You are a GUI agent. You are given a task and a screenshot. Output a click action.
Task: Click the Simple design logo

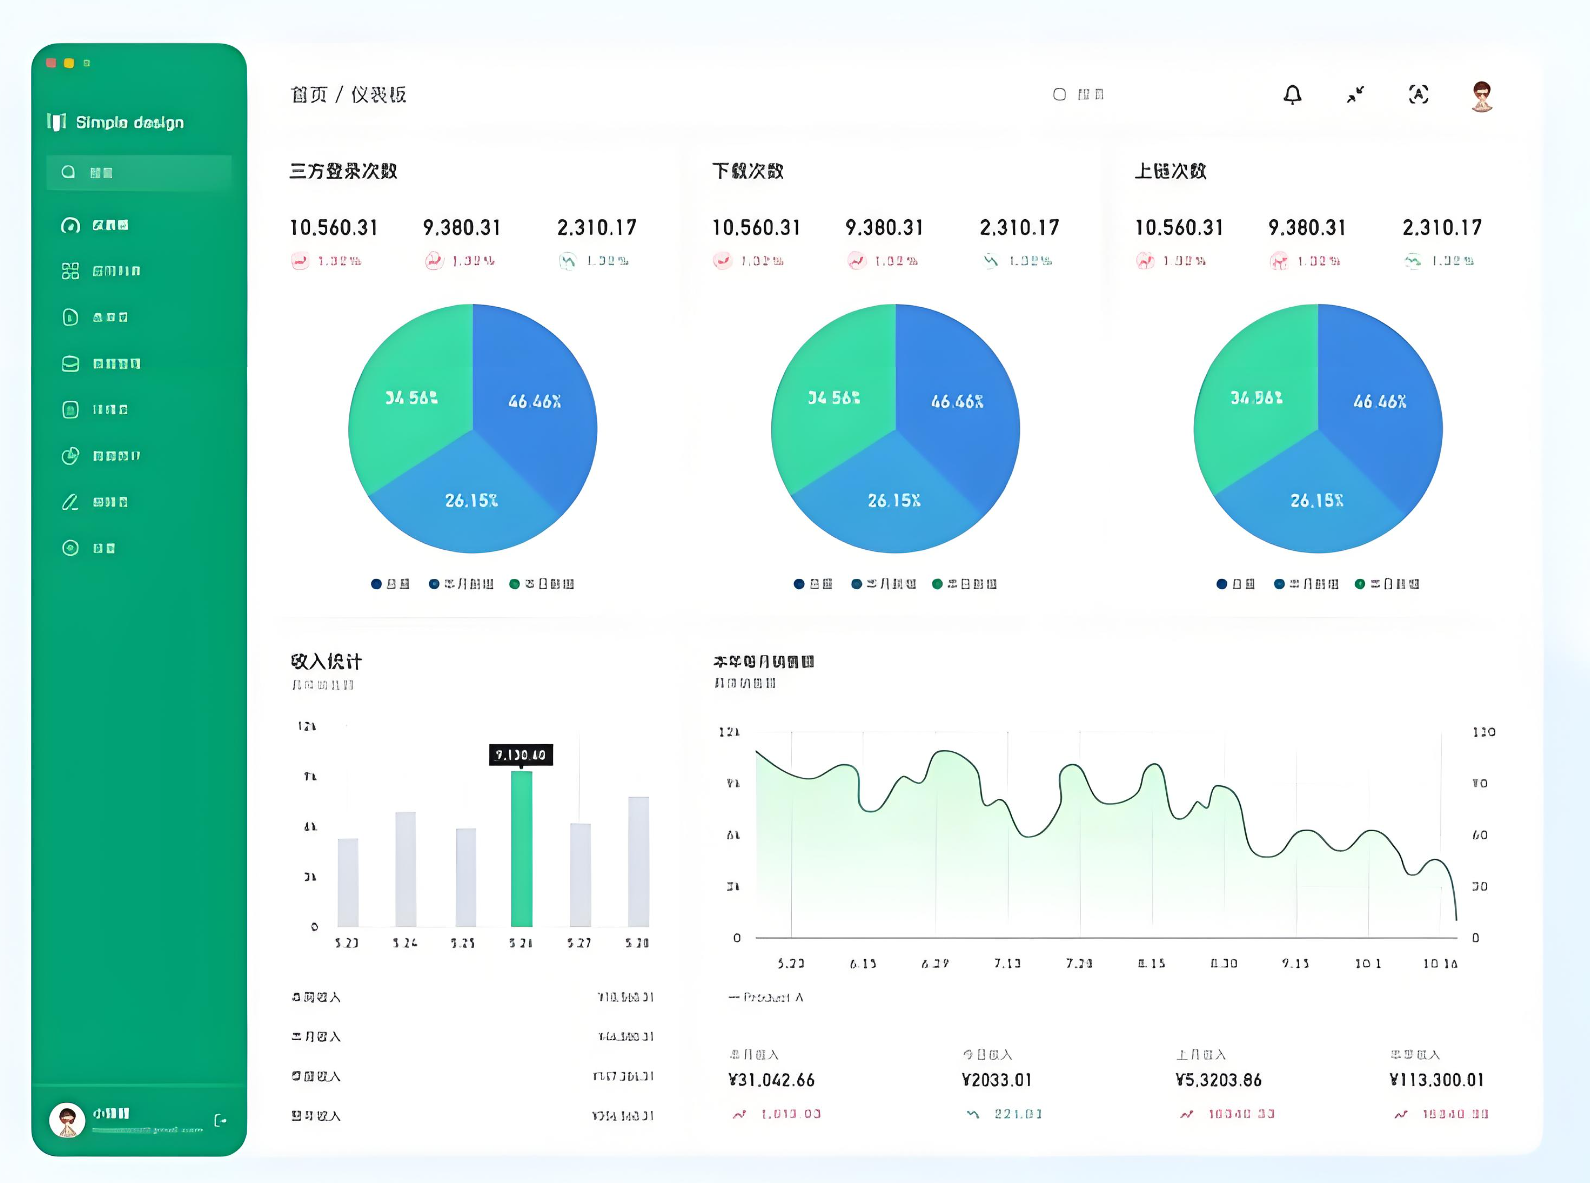click(115, 122)
